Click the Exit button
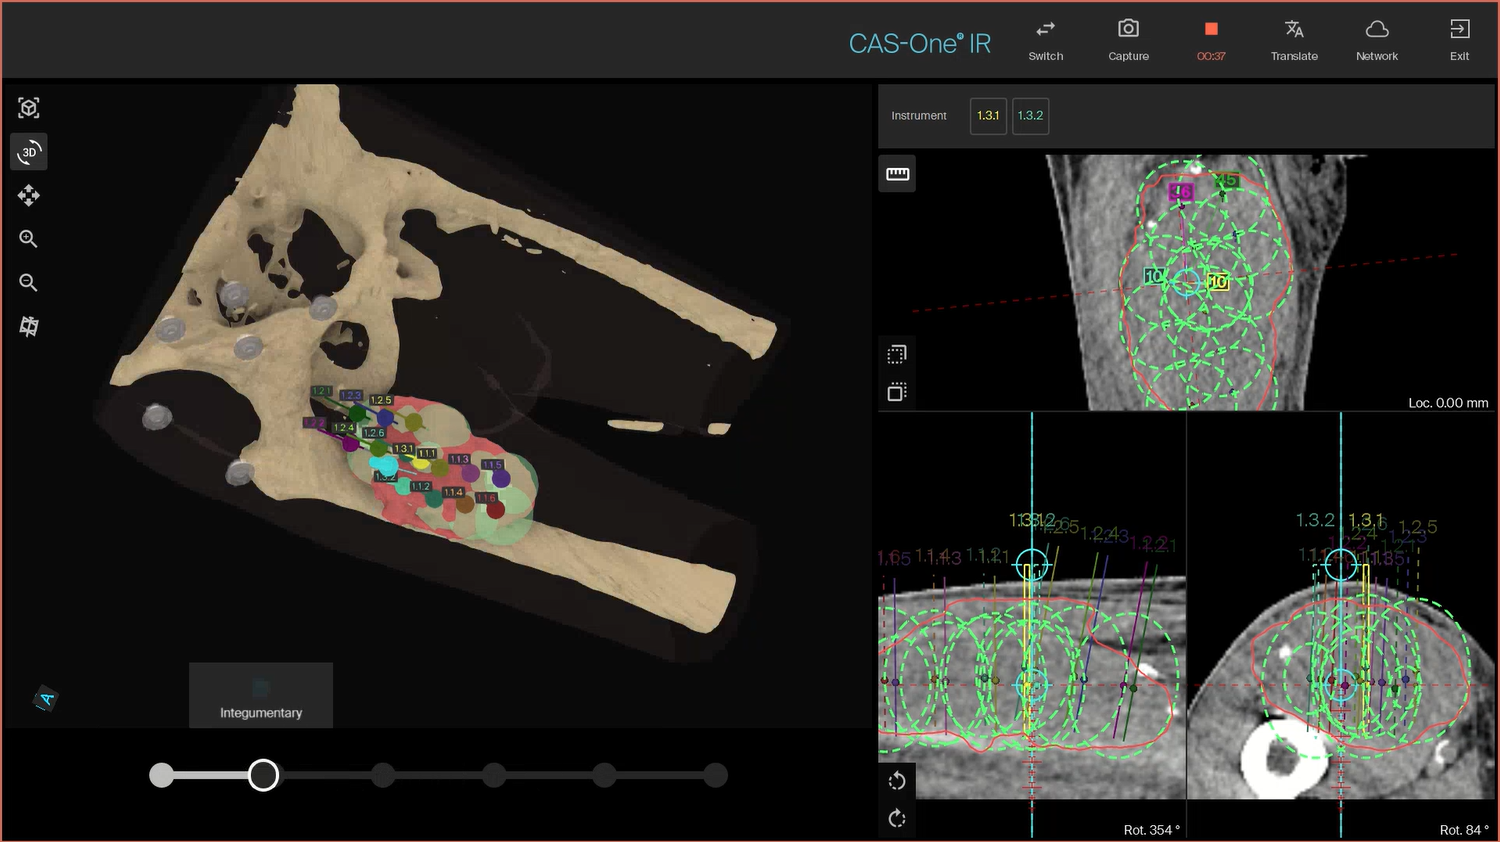The height and width of the screenshot is (842, 1500). click(1458, 38)
